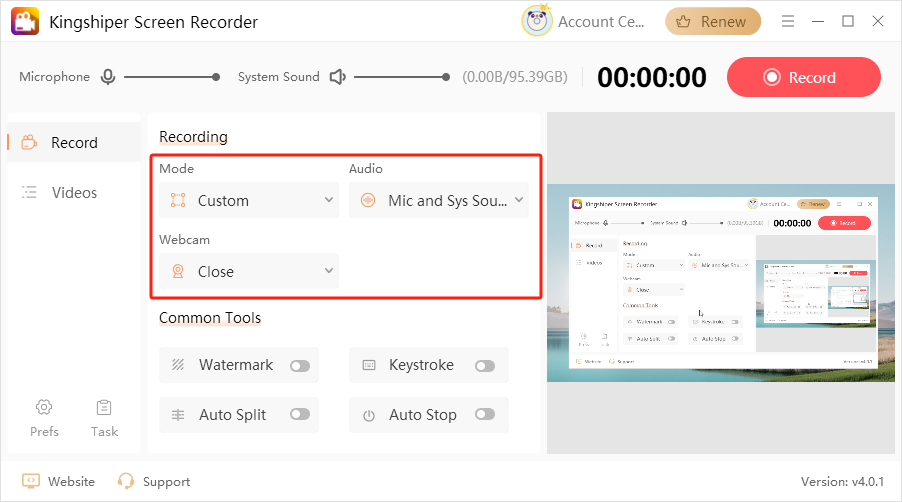The width and height of the screenshot is (902, 502).
Task: Toggle the Keystroke switch
Action: (485, 366)
